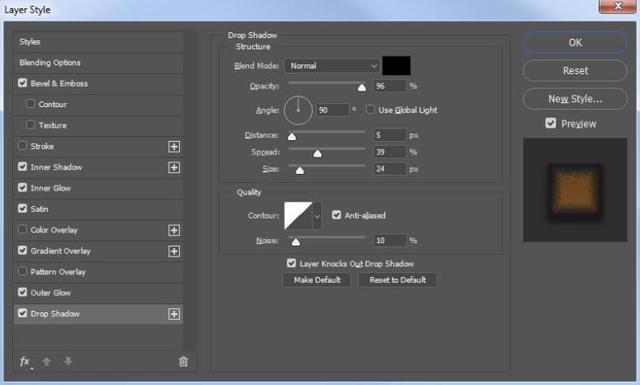The image size is (640, 385).
Task: Add another Inner Shadow with plus icon
Action: 174,167
